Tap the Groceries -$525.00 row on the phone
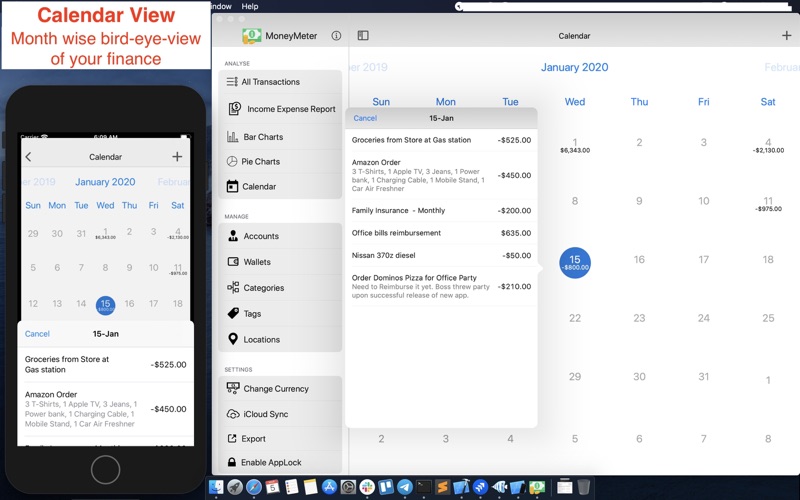This screenshot has height=500, width=800. tap(106, 364)
